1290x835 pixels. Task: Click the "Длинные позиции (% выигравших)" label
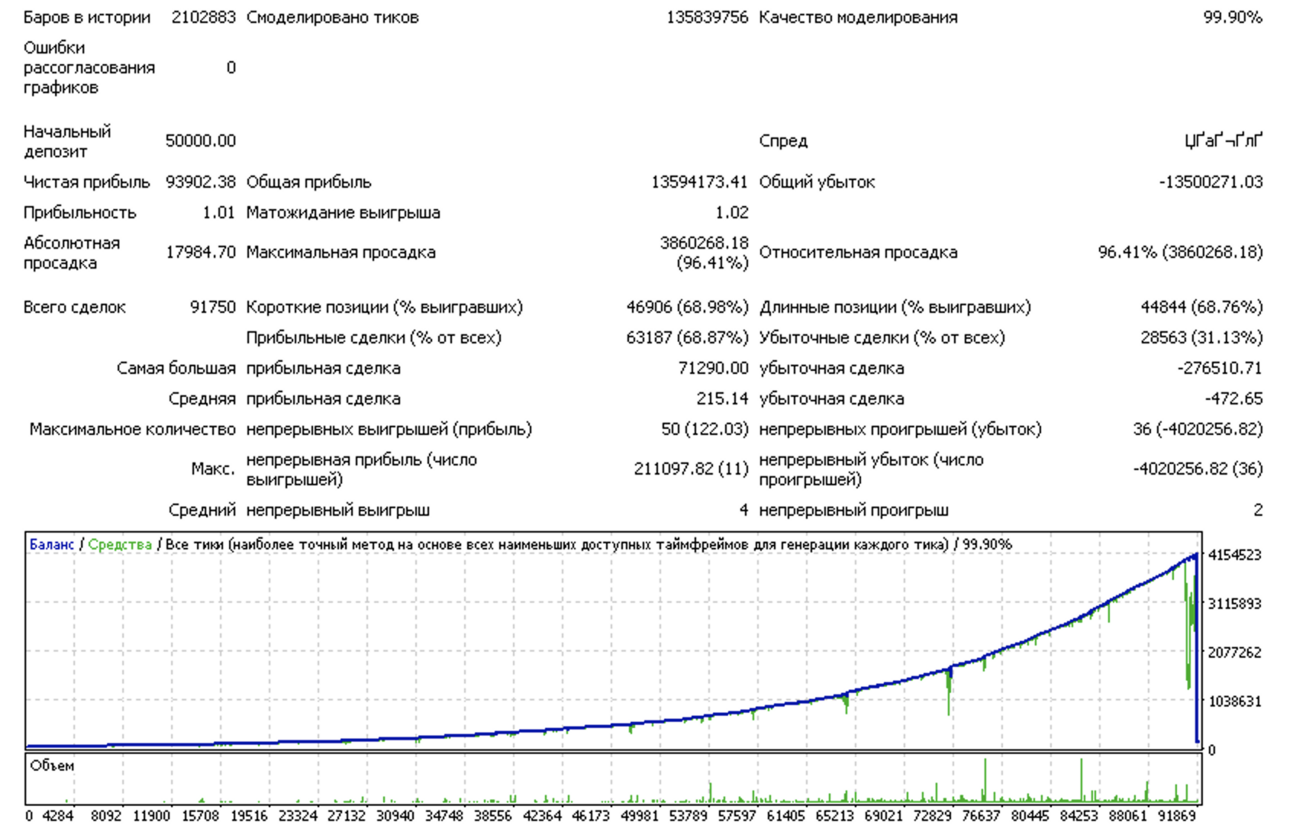[x=895, y=307]
